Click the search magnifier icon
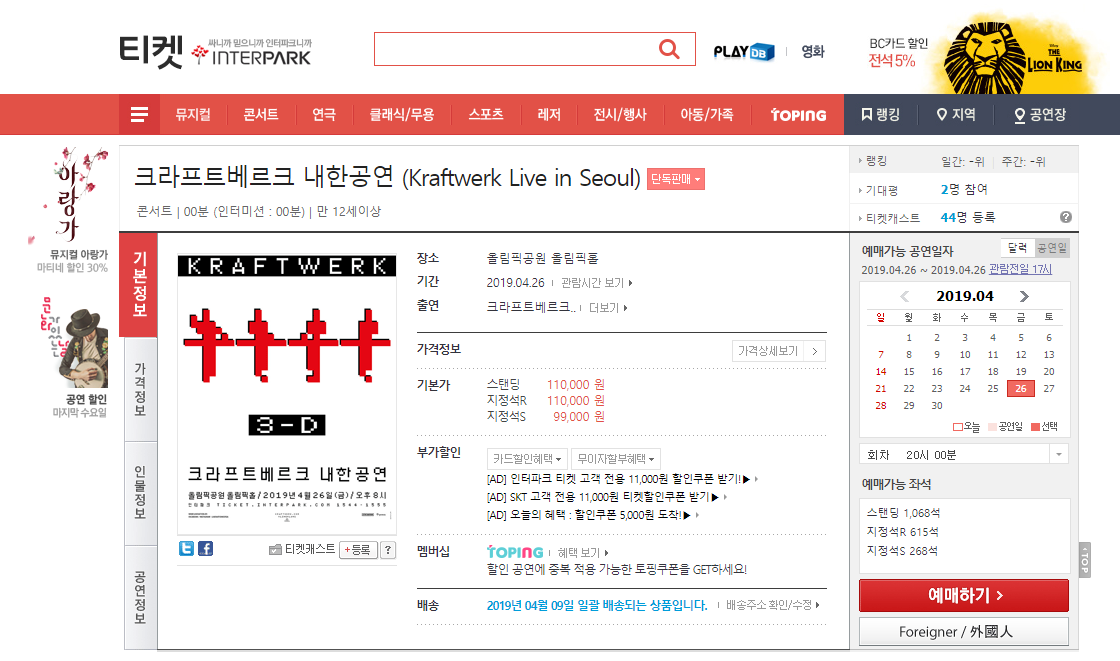Screen dimensions: 1120x661 click(669, 49)
